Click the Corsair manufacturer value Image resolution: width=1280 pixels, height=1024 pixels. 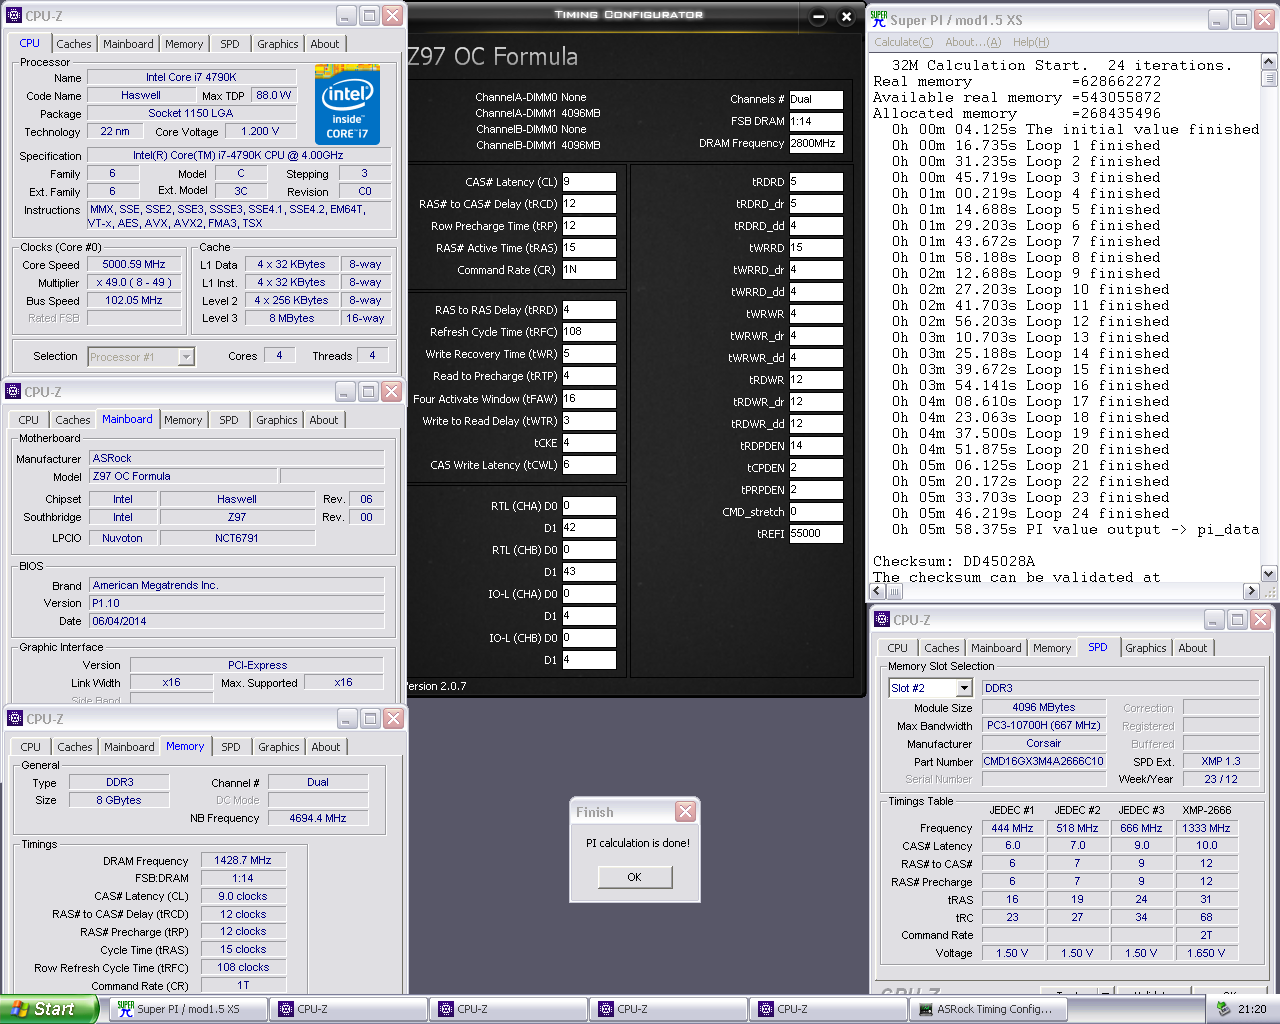1044,744
